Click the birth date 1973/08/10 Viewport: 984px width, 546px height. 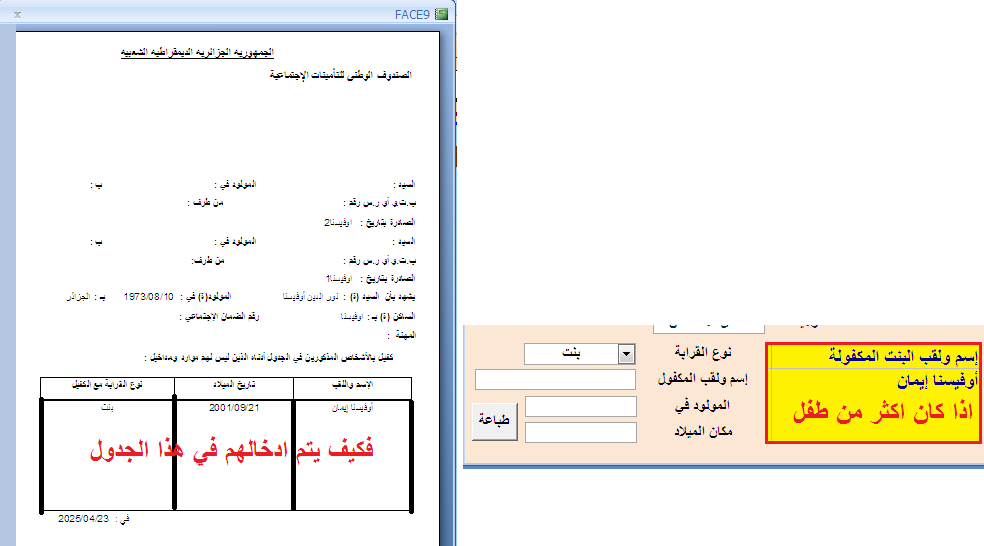tap(149, 296)
